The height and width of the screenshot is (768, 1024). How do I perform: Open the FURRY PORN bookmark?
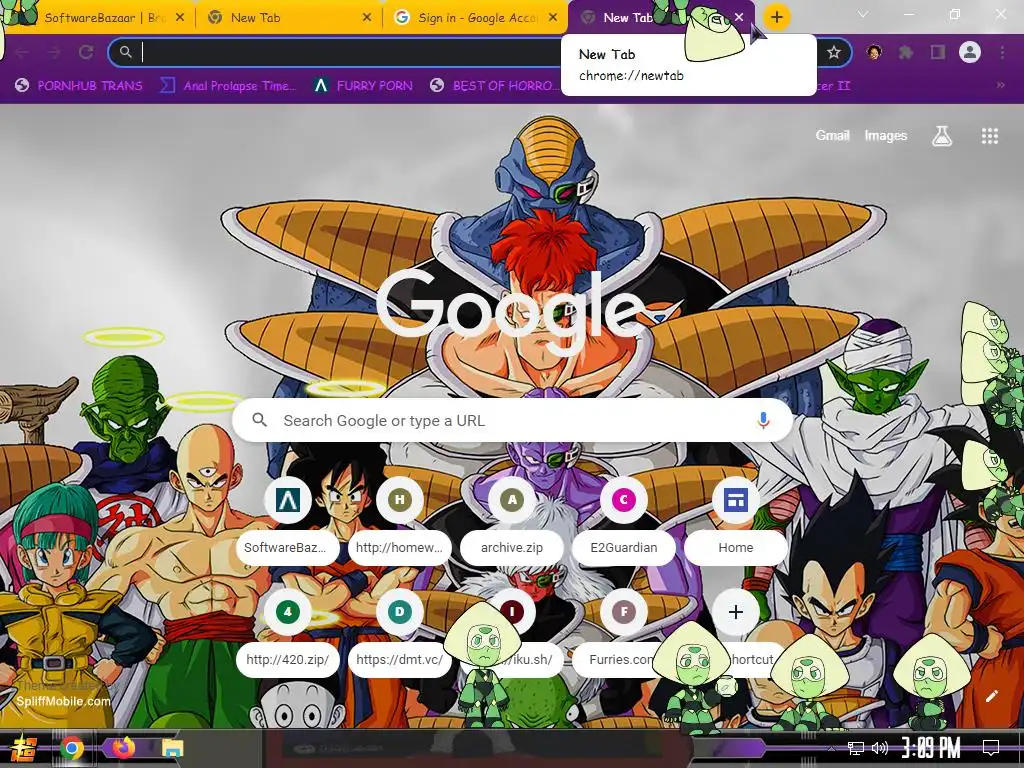click(363, 86)
